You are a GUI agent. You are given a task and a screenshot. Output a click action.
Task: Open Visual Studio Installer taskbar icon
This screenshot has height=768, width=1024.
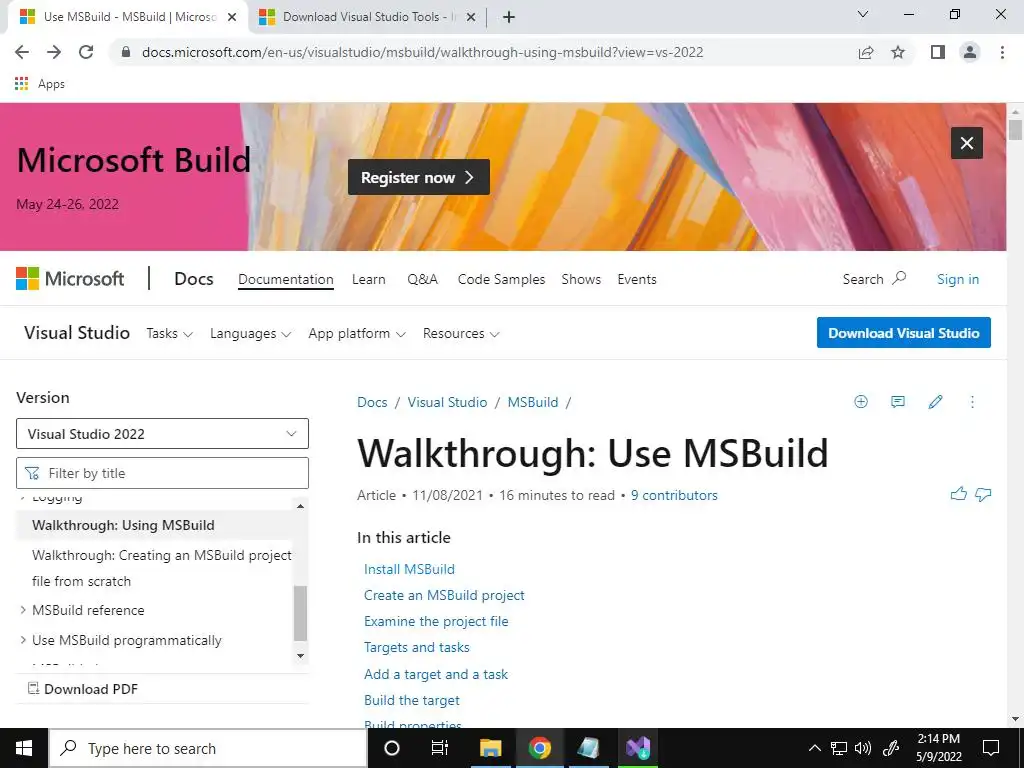[x=638, y=748]
